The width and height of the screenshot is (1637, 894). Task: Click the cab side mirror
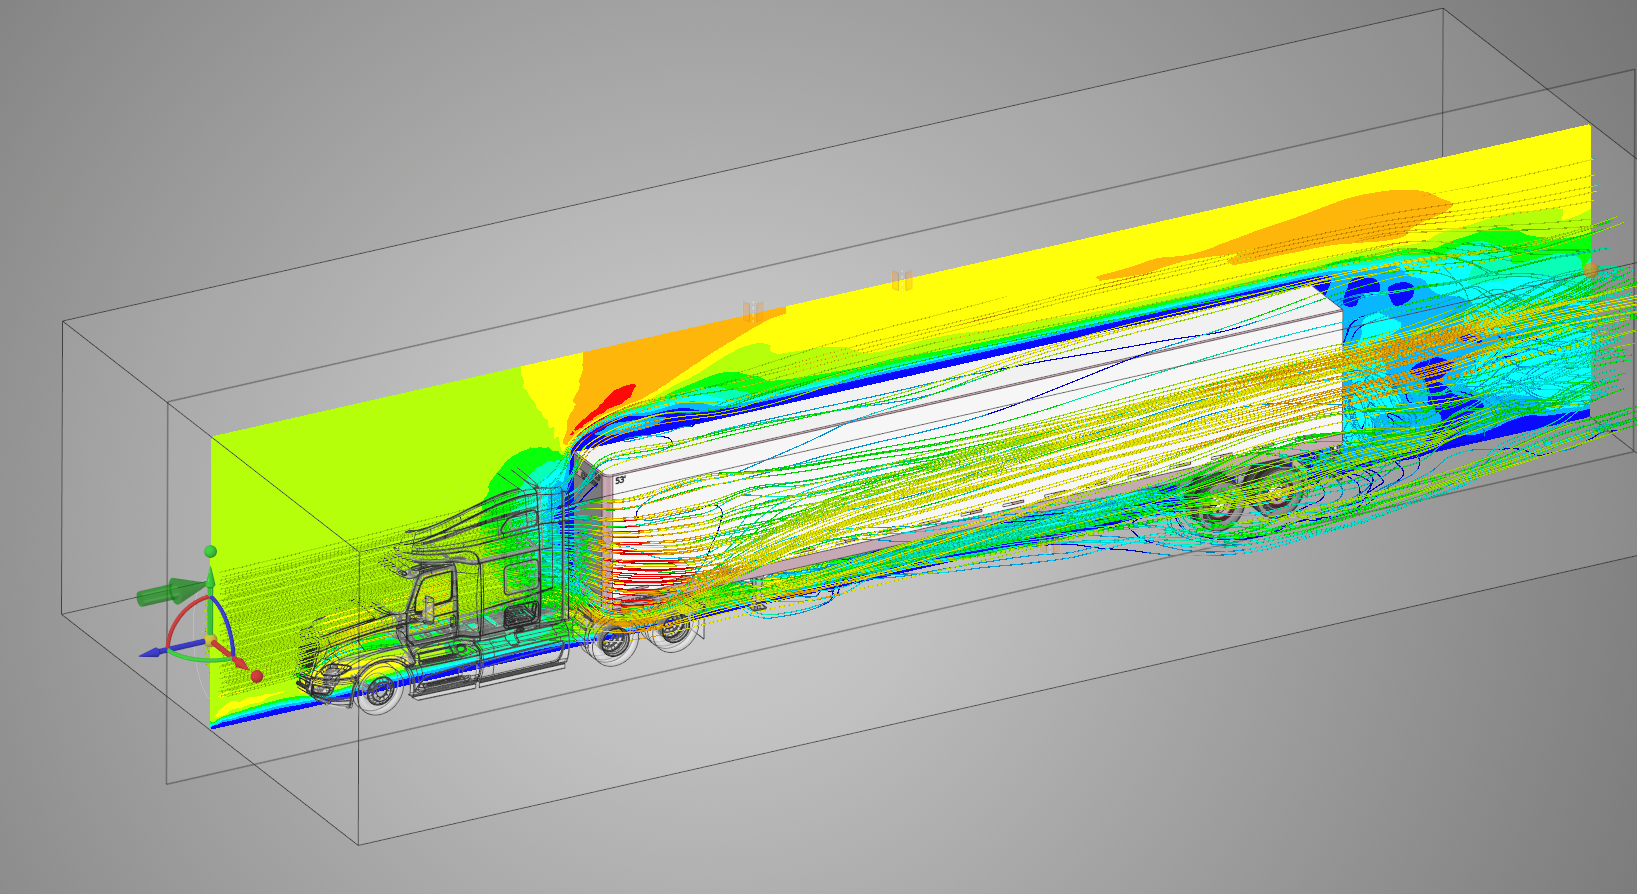click(x=429, y=609)
